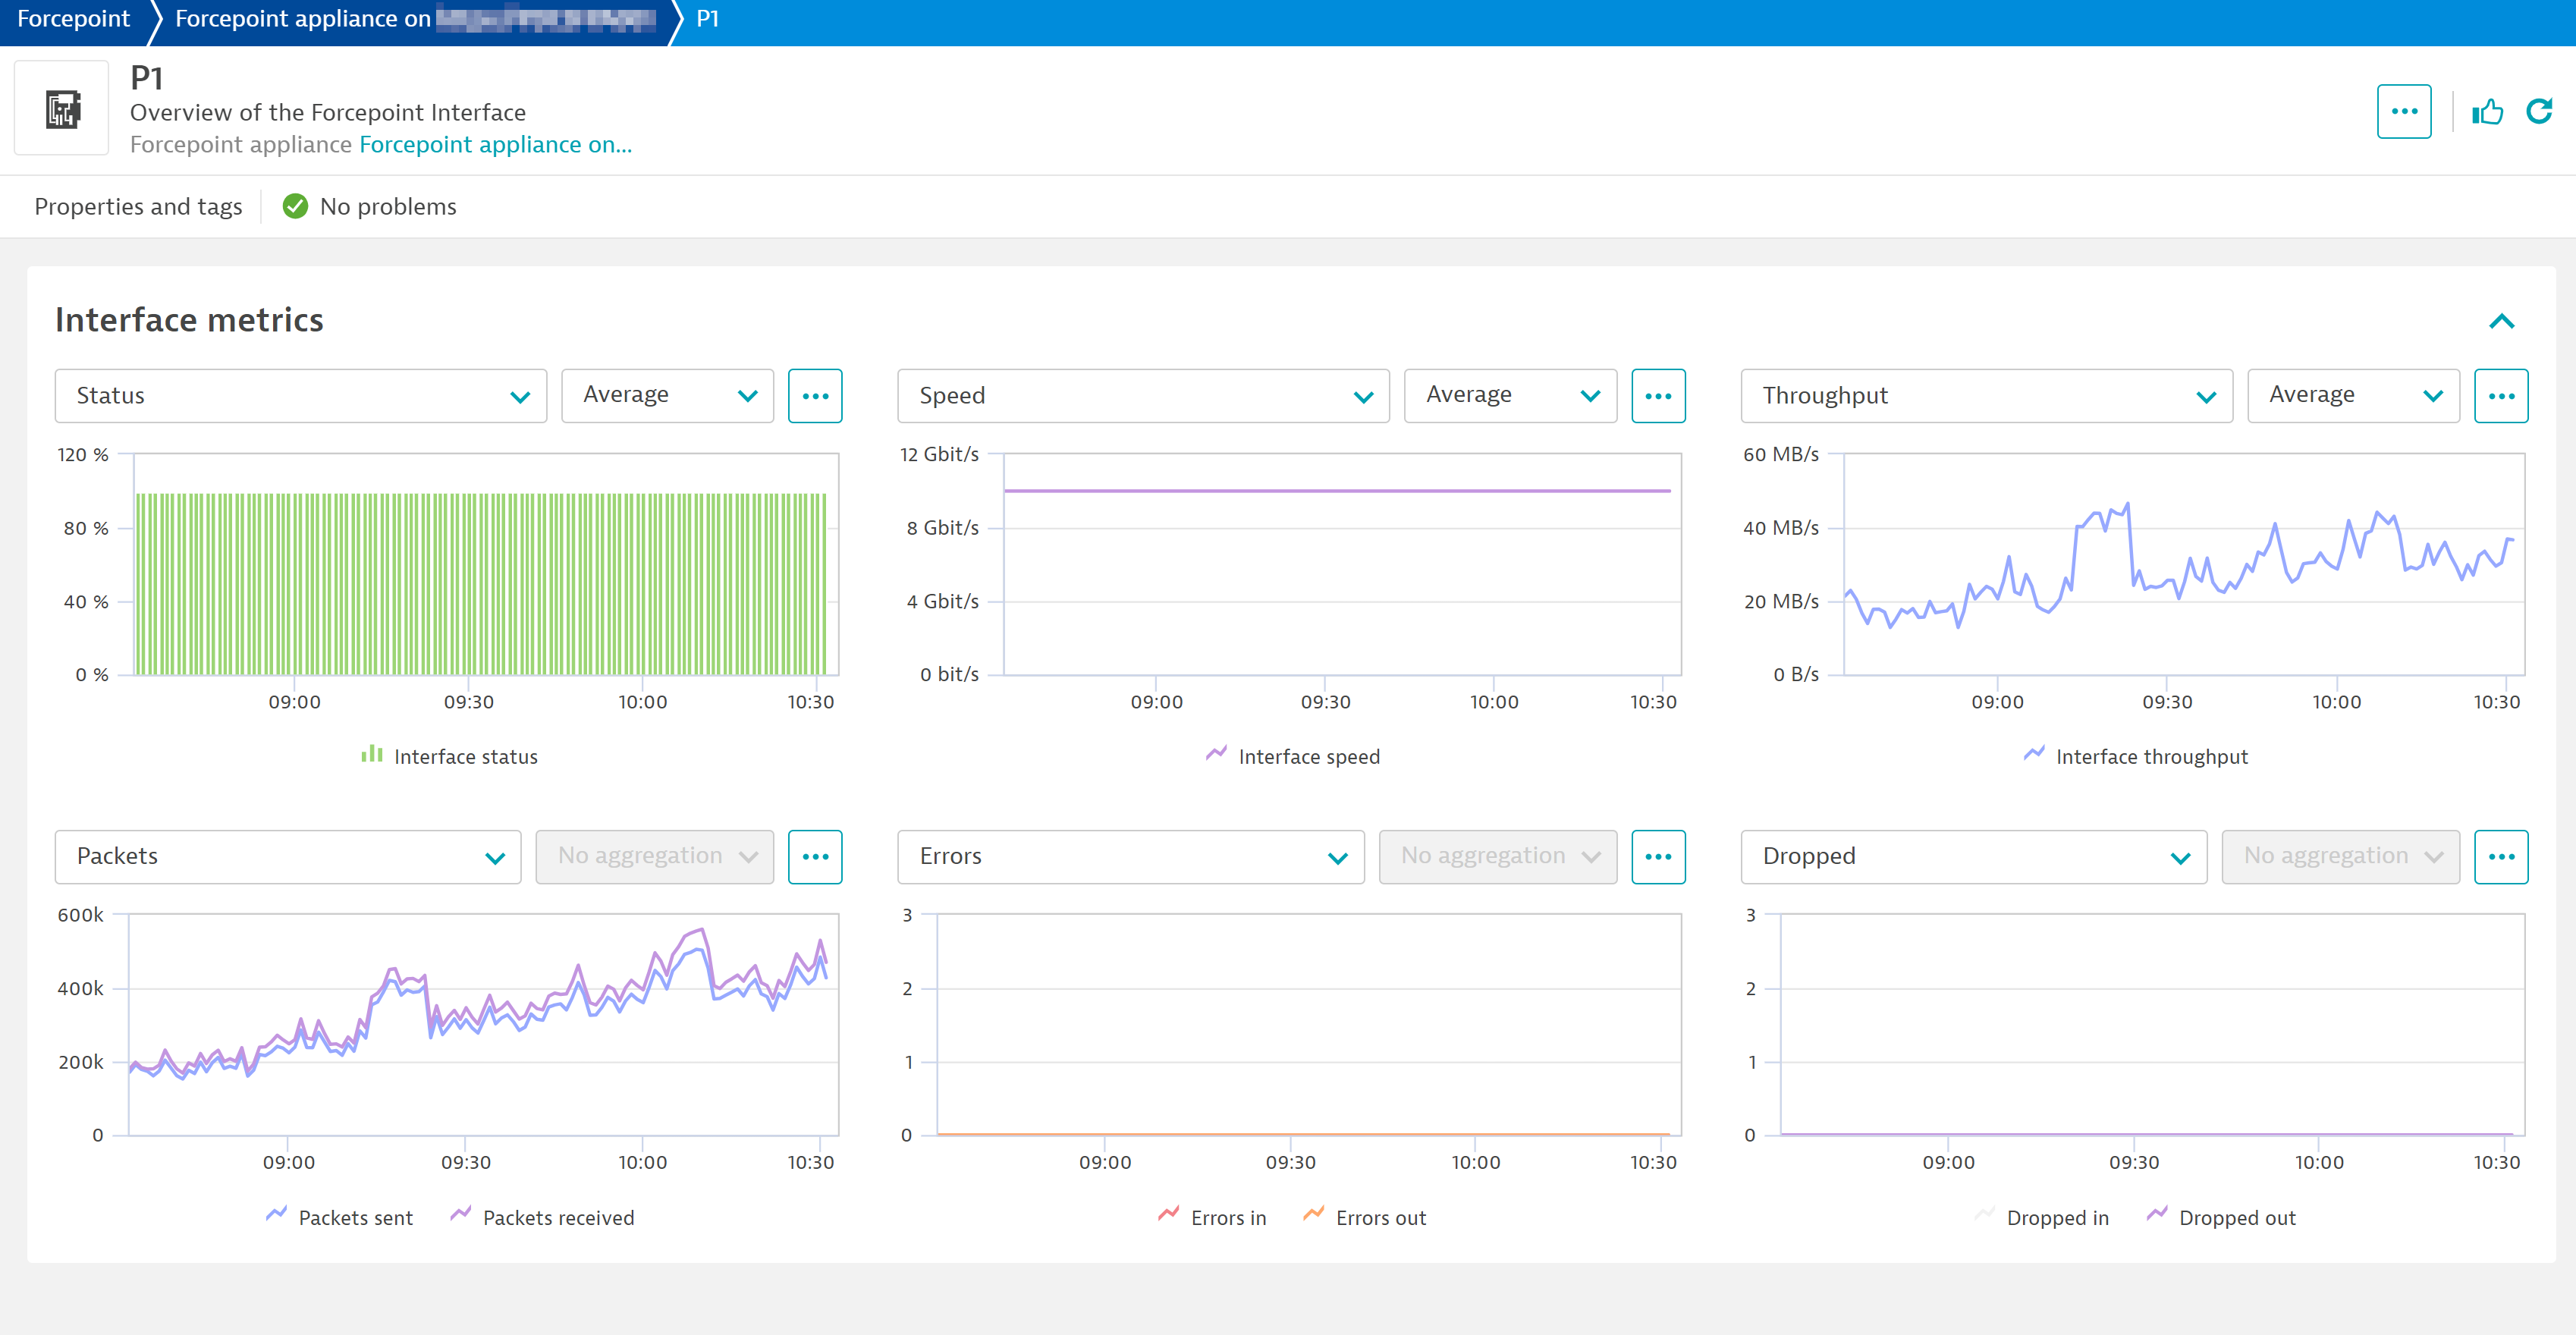Open the Status metric selector

point(300,395)
